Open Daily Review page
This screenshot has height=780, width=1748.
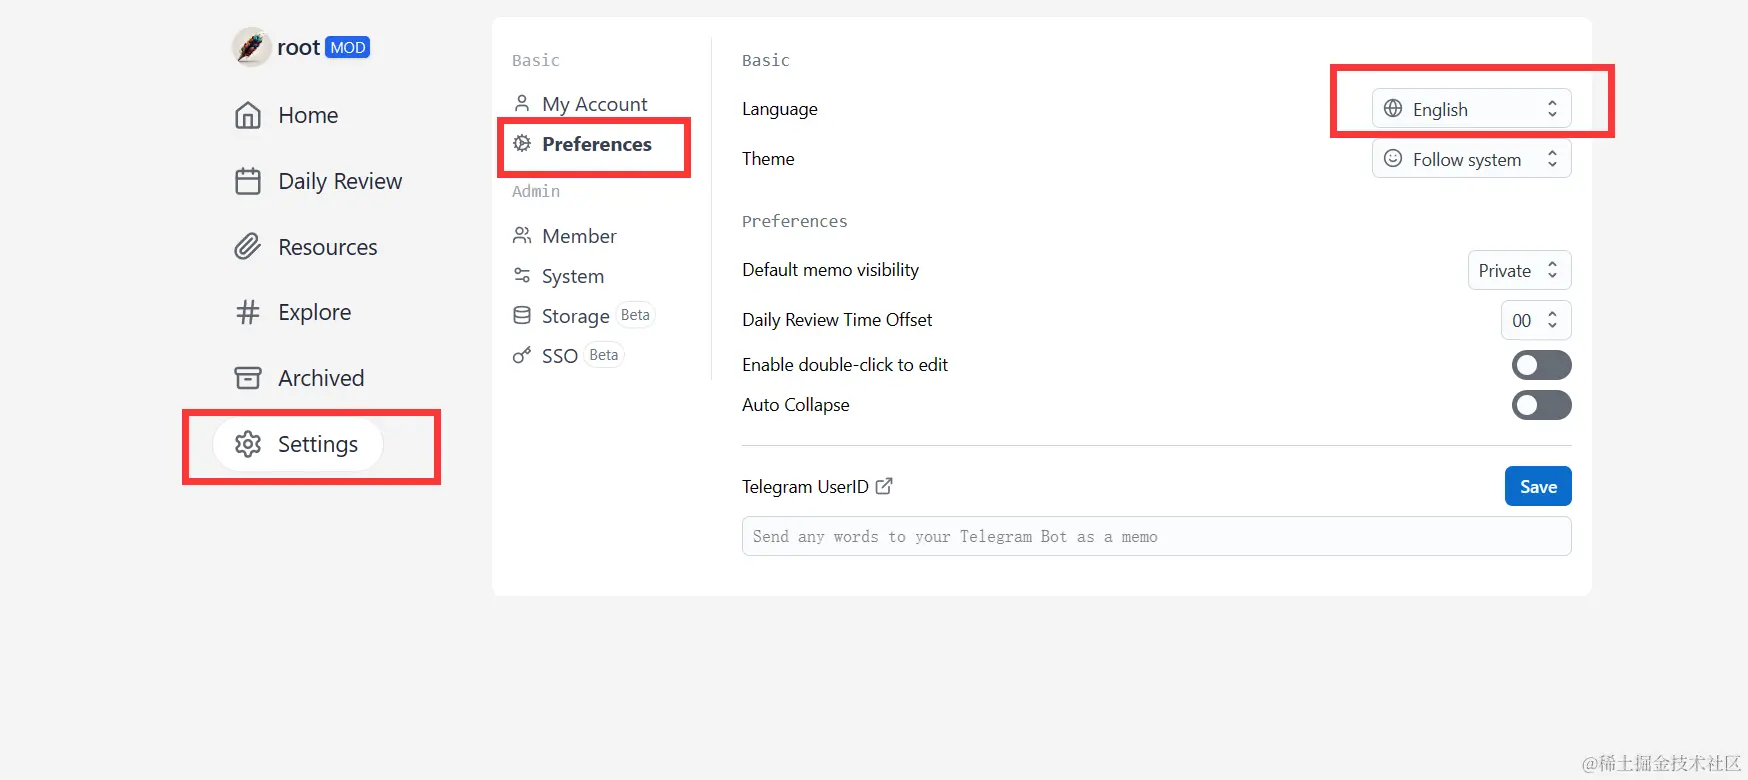point(318,181)
